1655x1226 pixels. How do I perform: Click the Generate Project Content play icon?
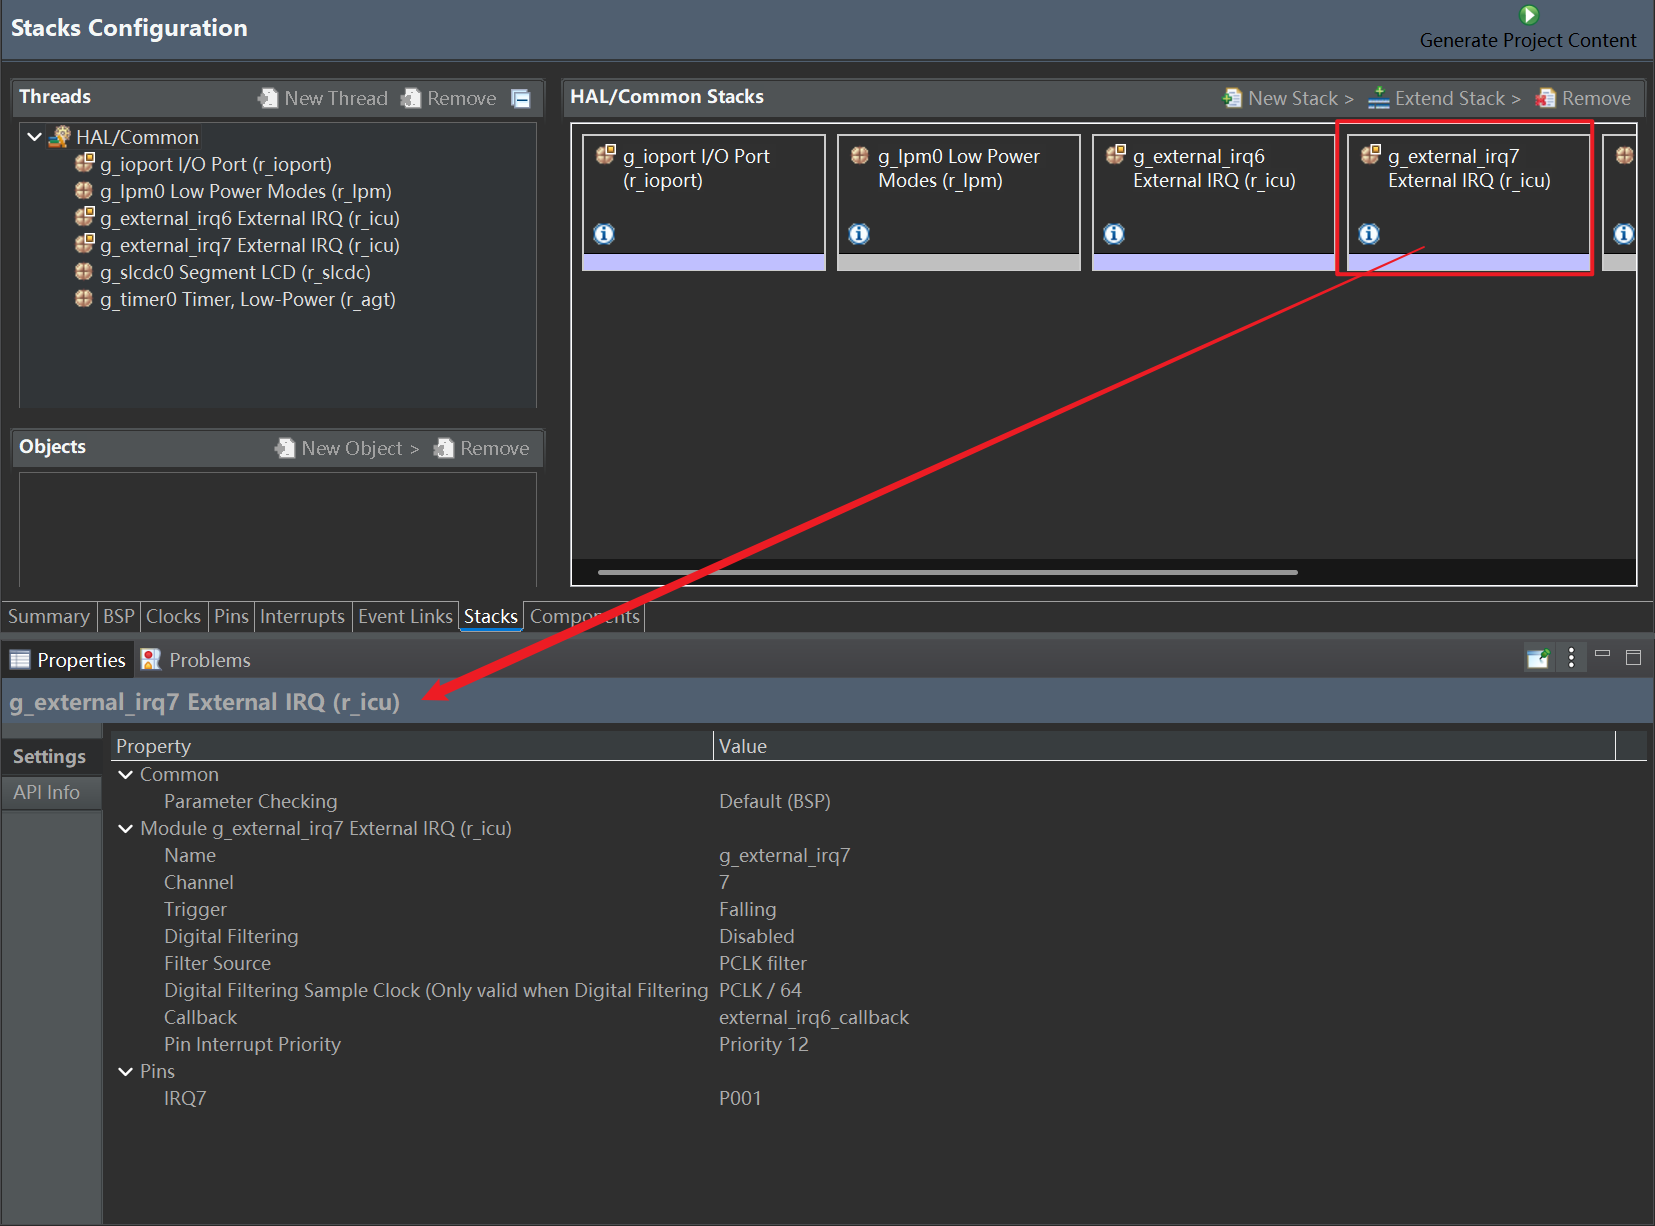click(x=1528, y=15)
